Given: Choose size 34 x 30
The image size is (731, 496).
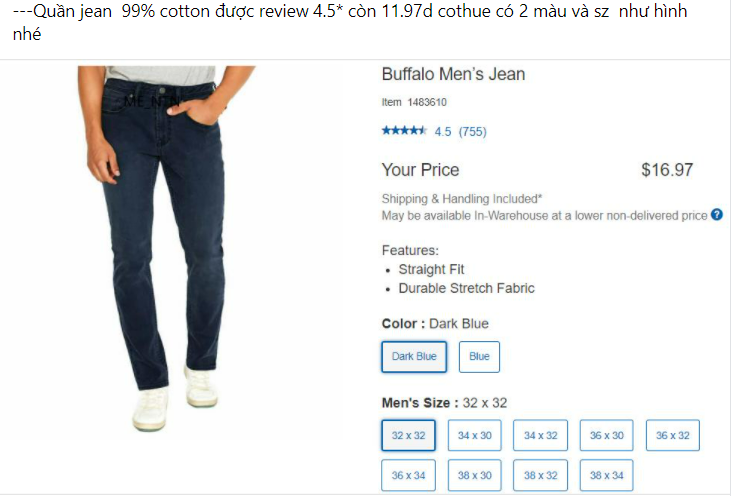Looking at the screenshot, I should pos(474,436).
